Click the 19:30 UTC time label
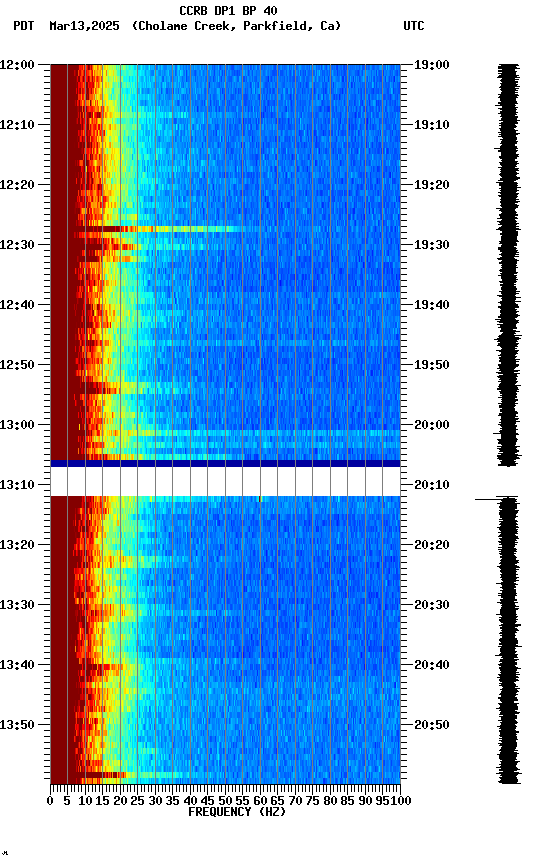The image size is (552, 864). pyautogui.click(x=432, y=245)
